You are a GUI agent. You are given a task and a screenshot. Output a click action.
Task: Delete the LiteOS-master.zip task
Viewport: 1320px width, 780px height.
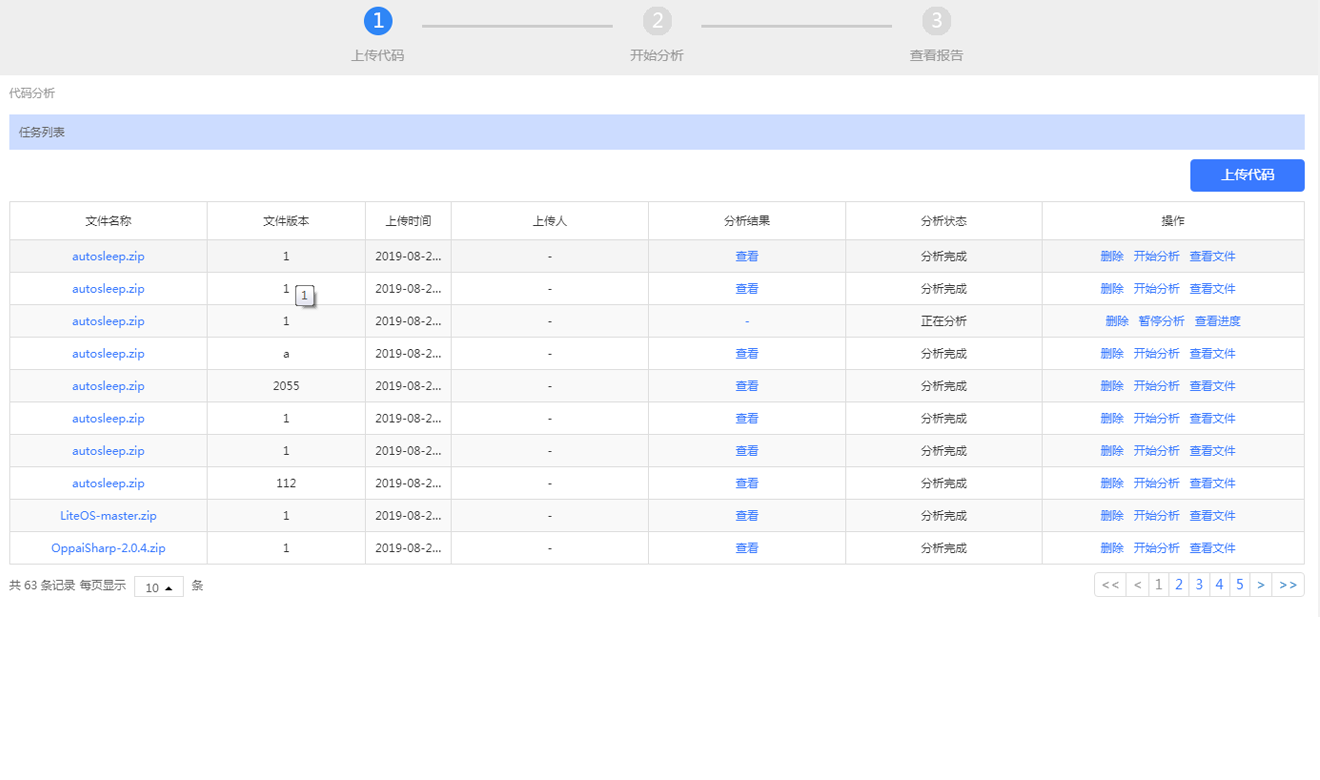(1112, 516)
